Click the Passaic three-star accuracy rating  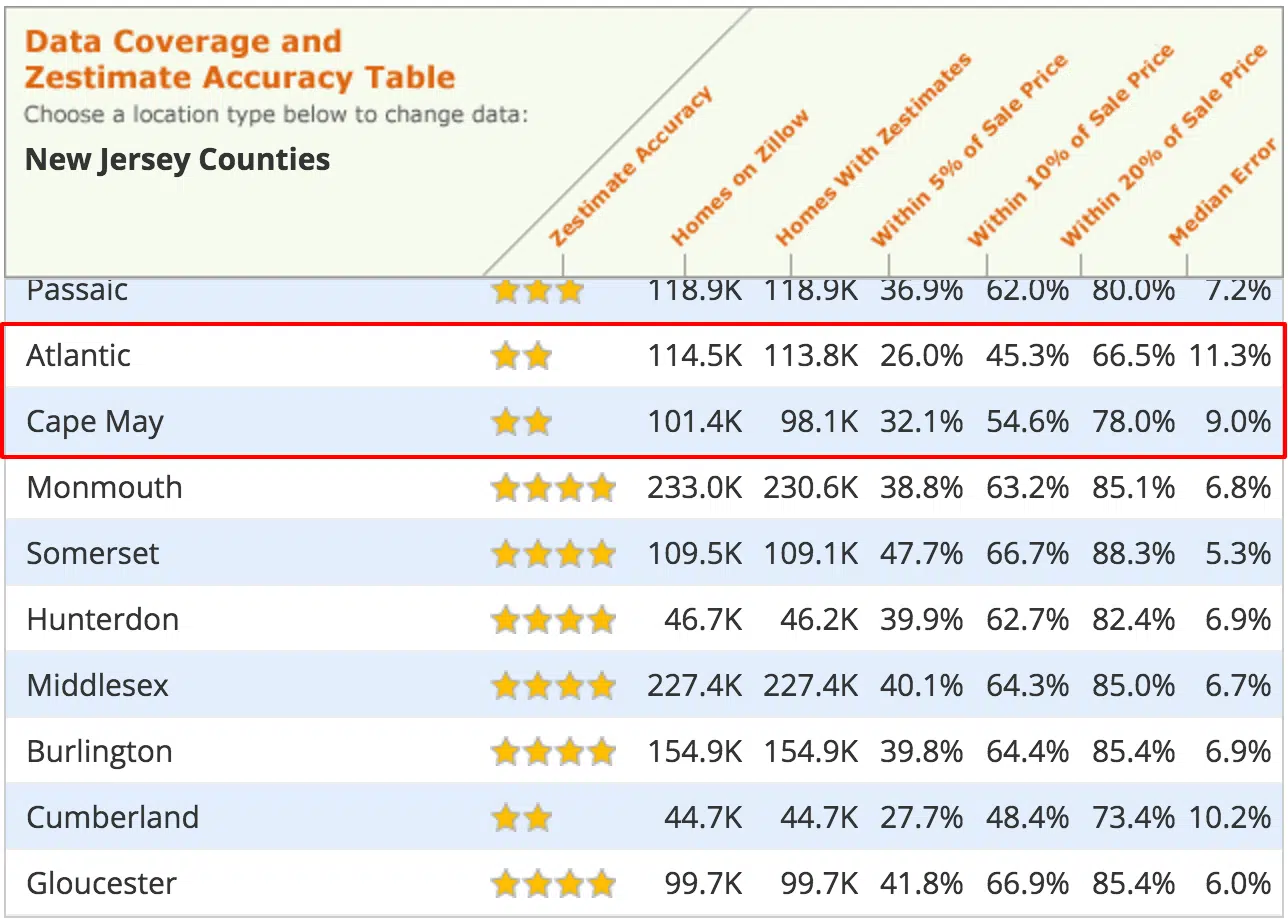click(538, 291)
